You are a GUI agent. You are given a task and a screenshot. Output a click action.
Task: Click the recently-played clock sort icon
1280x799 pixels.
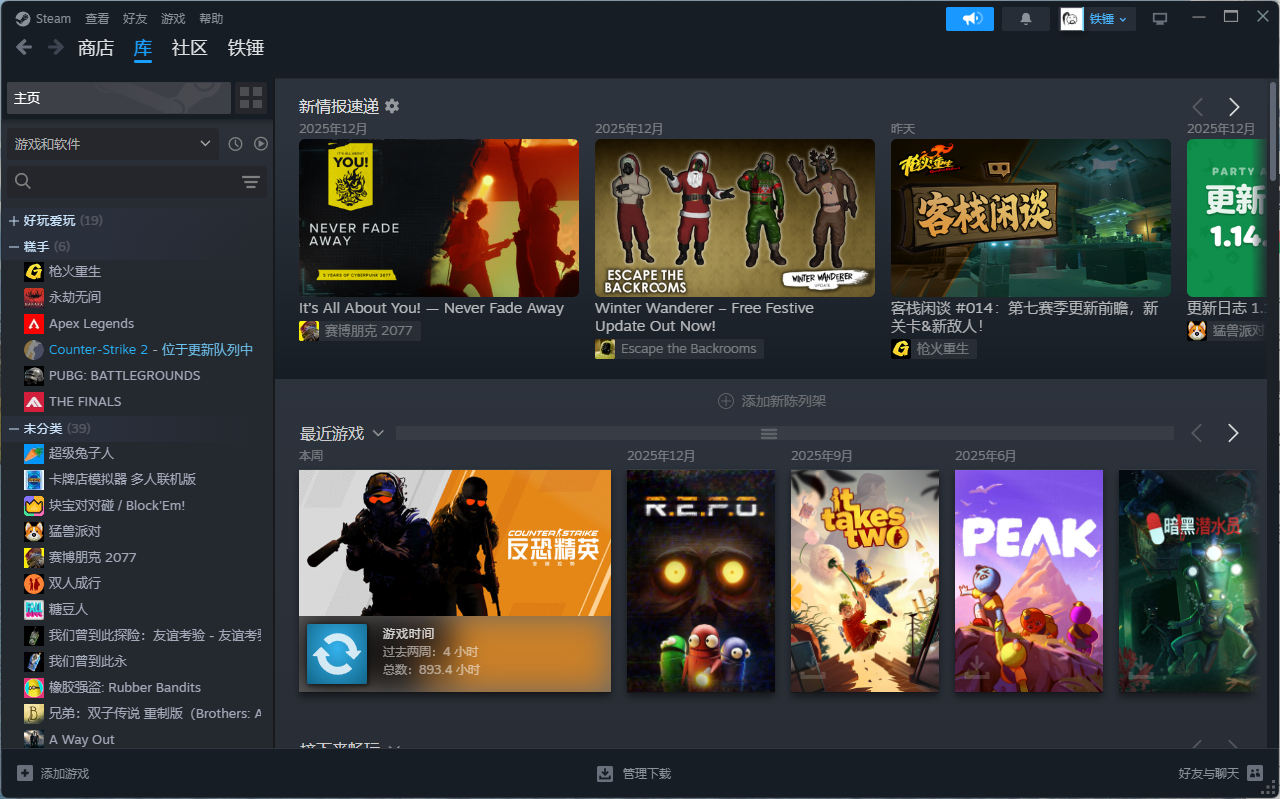(x=234, y=143)
